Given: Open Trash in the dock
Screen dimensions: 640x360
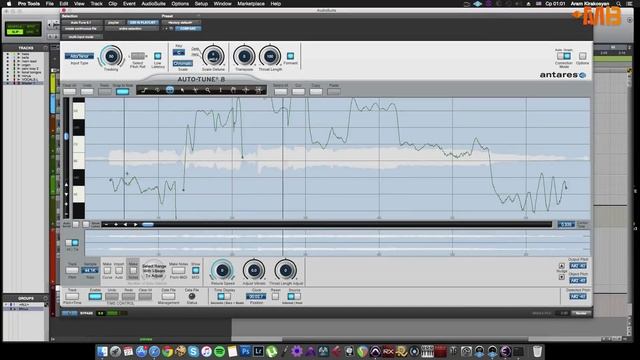Looking at the screenshot, I should (538, 351).
